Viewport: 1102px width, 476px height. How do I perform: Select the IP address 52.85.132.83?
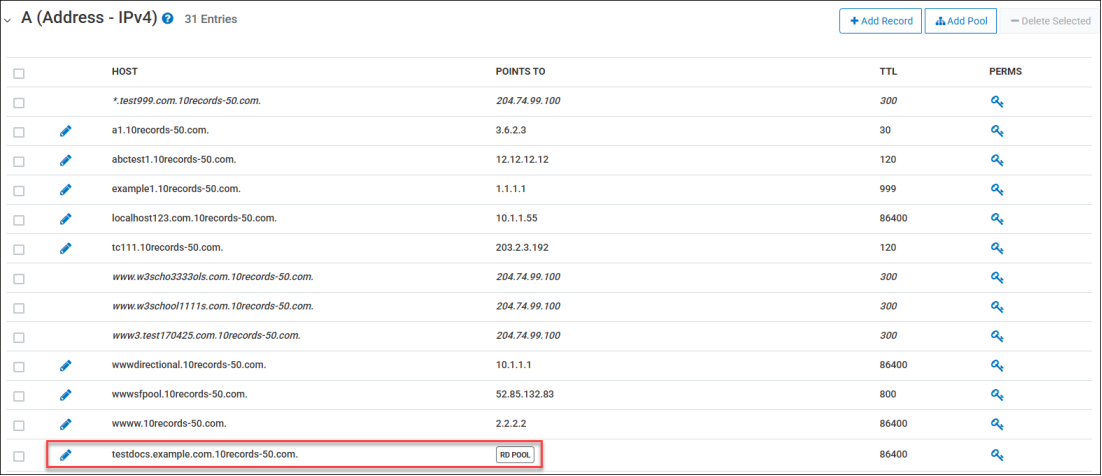pos(525,394)
